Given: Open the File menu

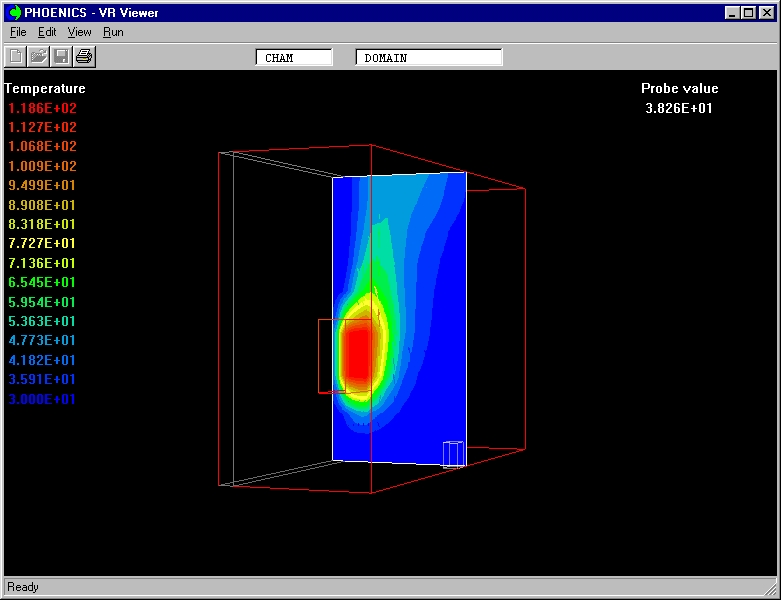Looking at the screenshot, I should click(x=18, y=32).
